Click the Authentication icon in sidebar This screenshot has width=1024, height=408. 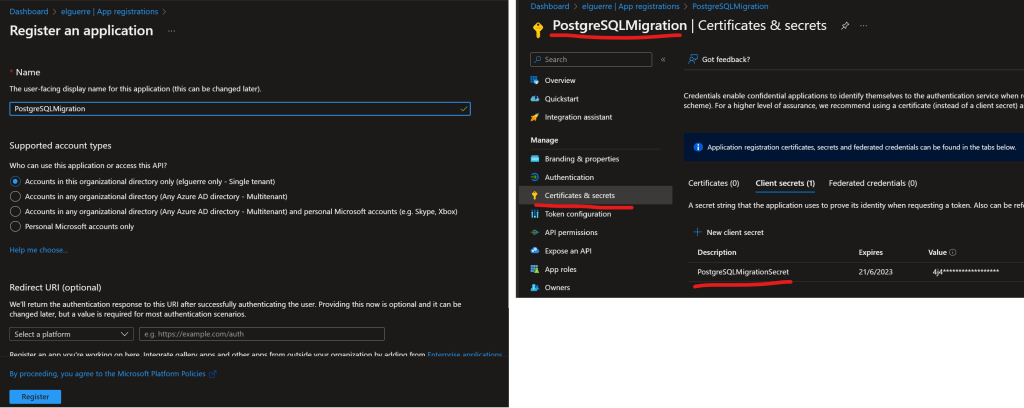tap(535, 177)
